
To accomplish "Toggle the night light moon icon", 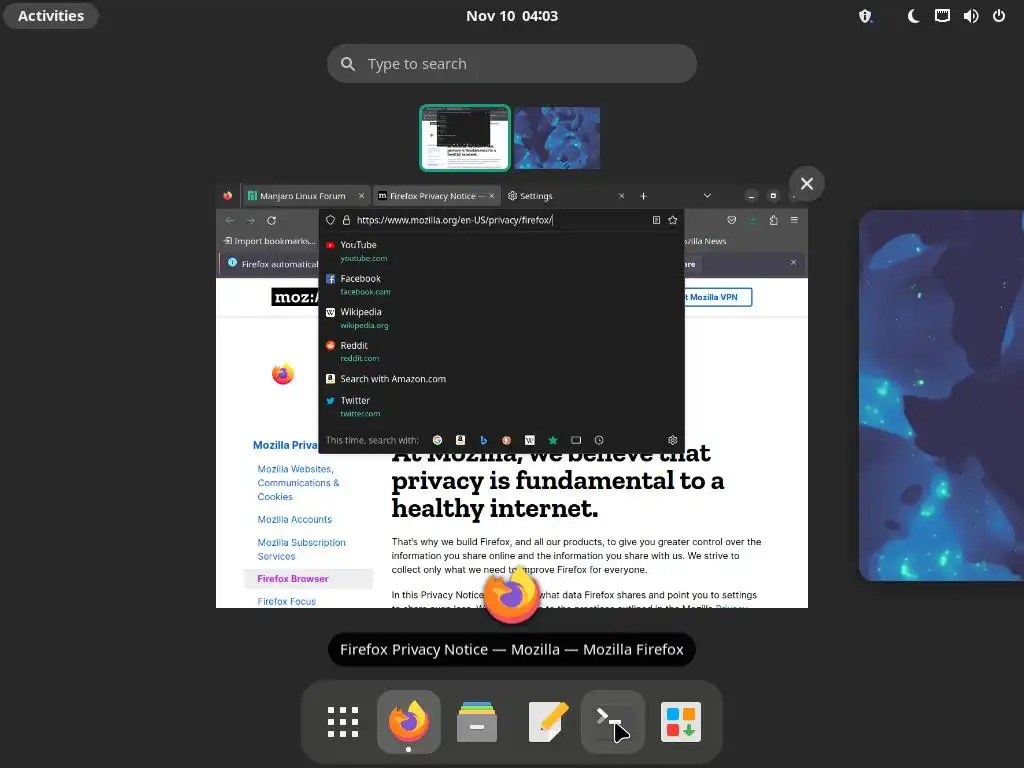I will pos(913,16).
